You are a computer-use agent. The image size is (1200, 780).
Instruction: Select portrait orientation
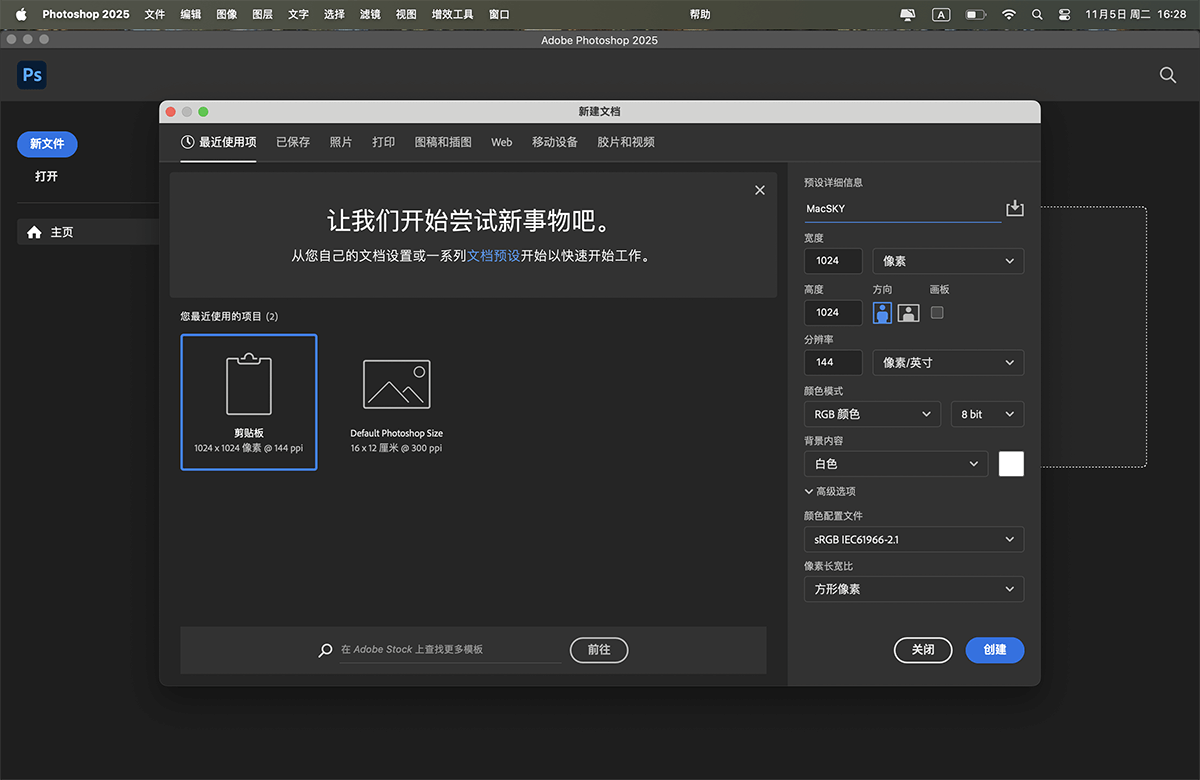pyautogui.click(x=882, y=313)
